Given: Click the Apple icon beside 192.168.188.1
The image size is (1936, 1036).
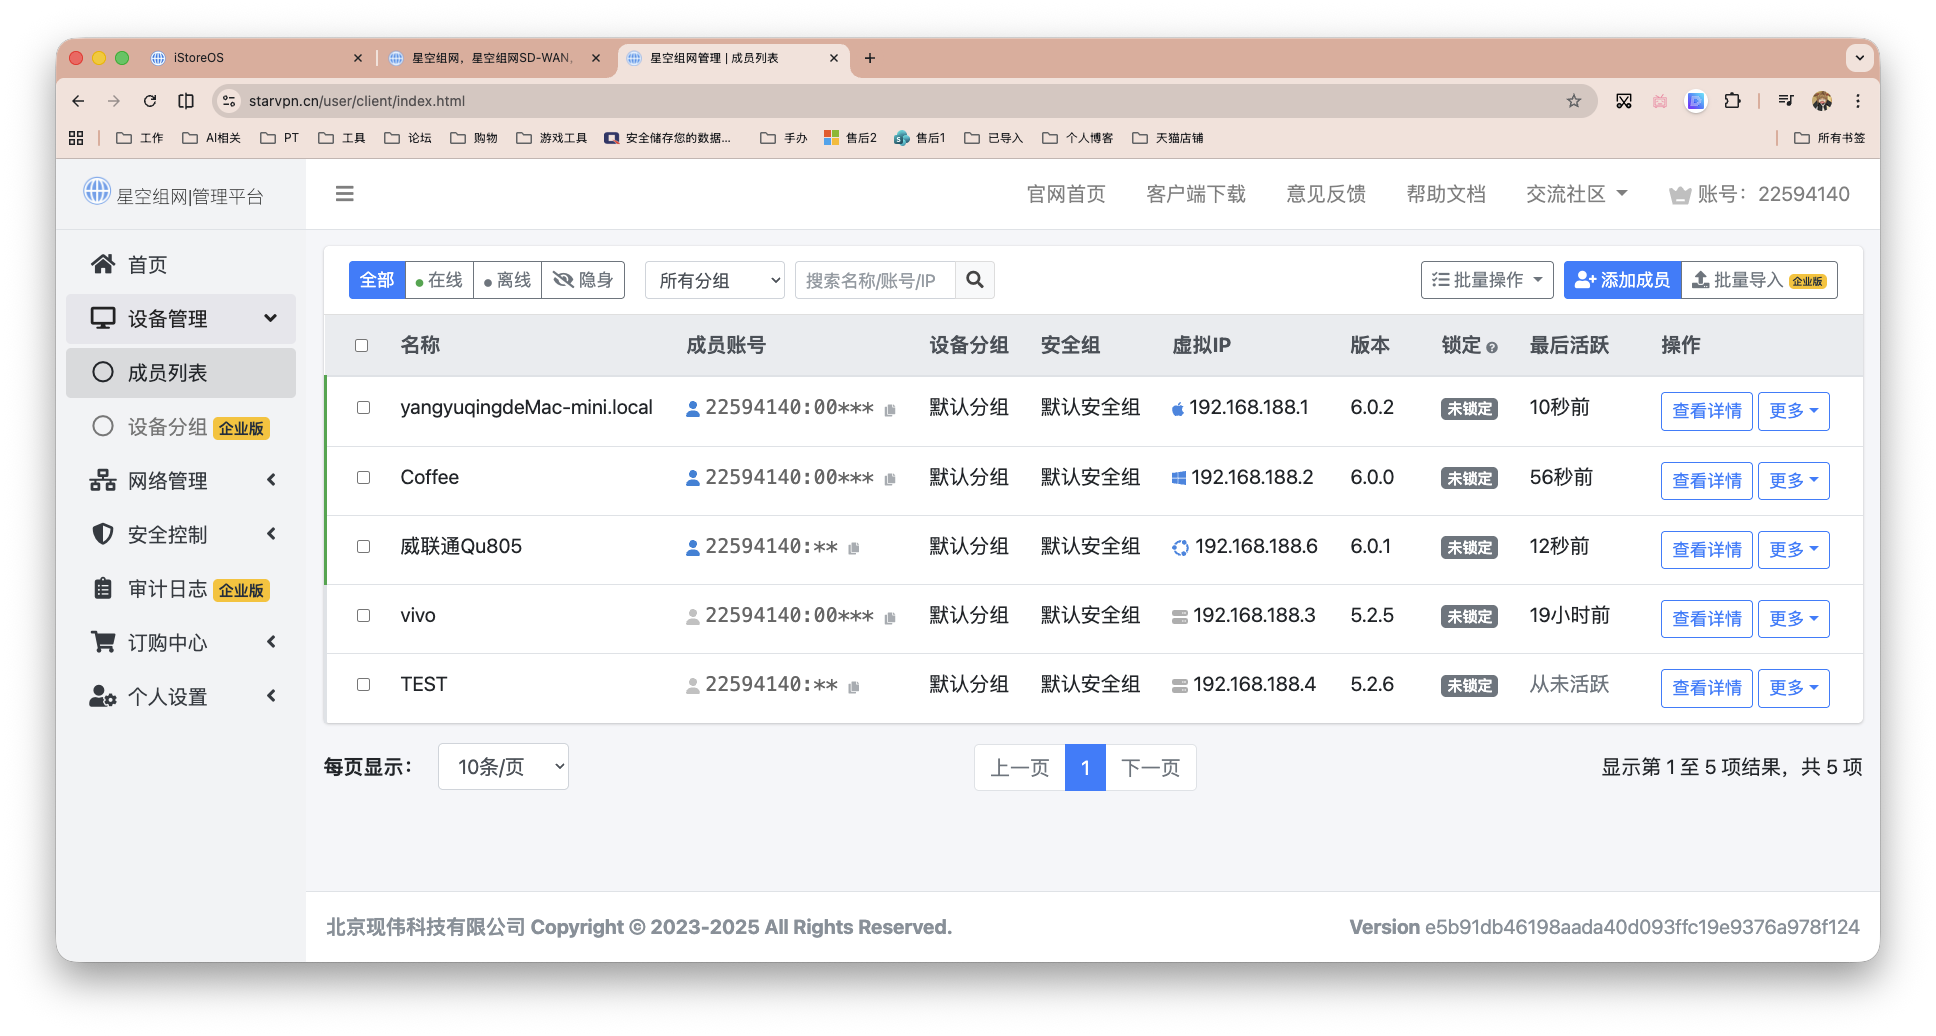Looking at the screenshot, I should (x=1179, y=407).
